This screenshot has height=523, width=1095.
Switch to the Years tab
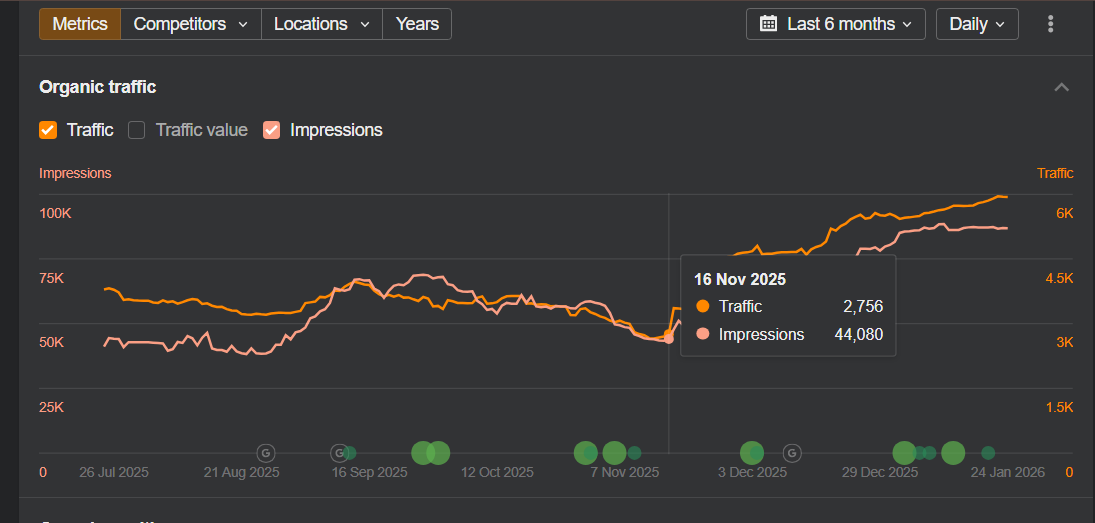click(x=417, y=24)
